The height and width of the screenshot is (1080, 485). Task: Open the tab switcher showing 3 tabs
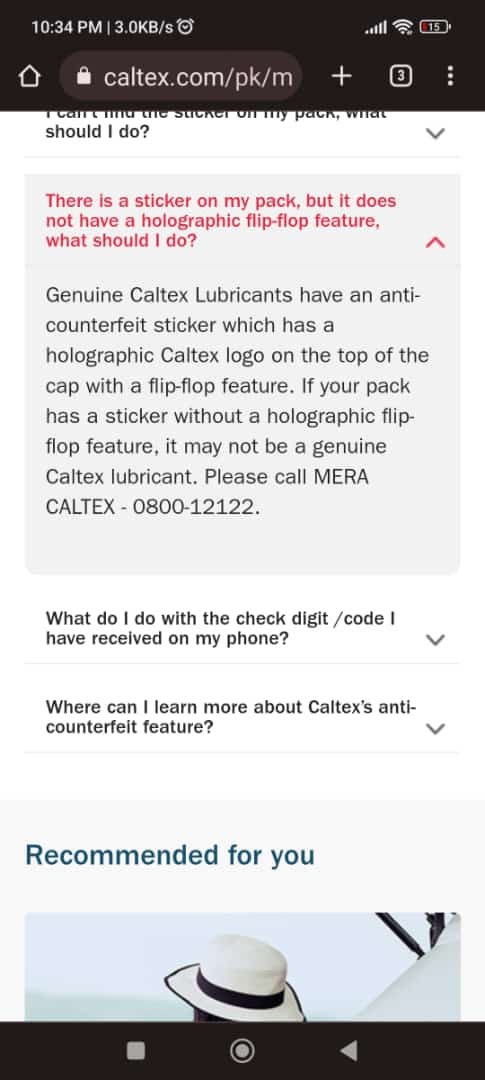point(400,76)
